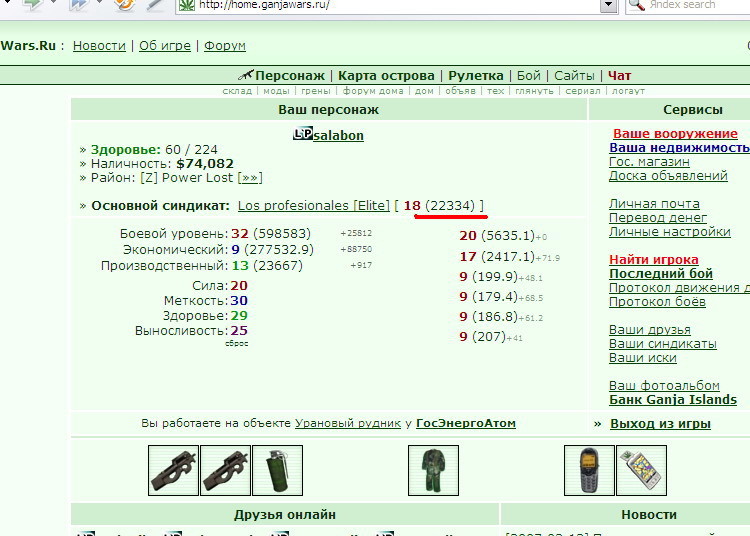Image resolution: width=750 pixels, height=536 pixels.
Task: Open Ваша недвижимость service link
Action: [680, 148]
